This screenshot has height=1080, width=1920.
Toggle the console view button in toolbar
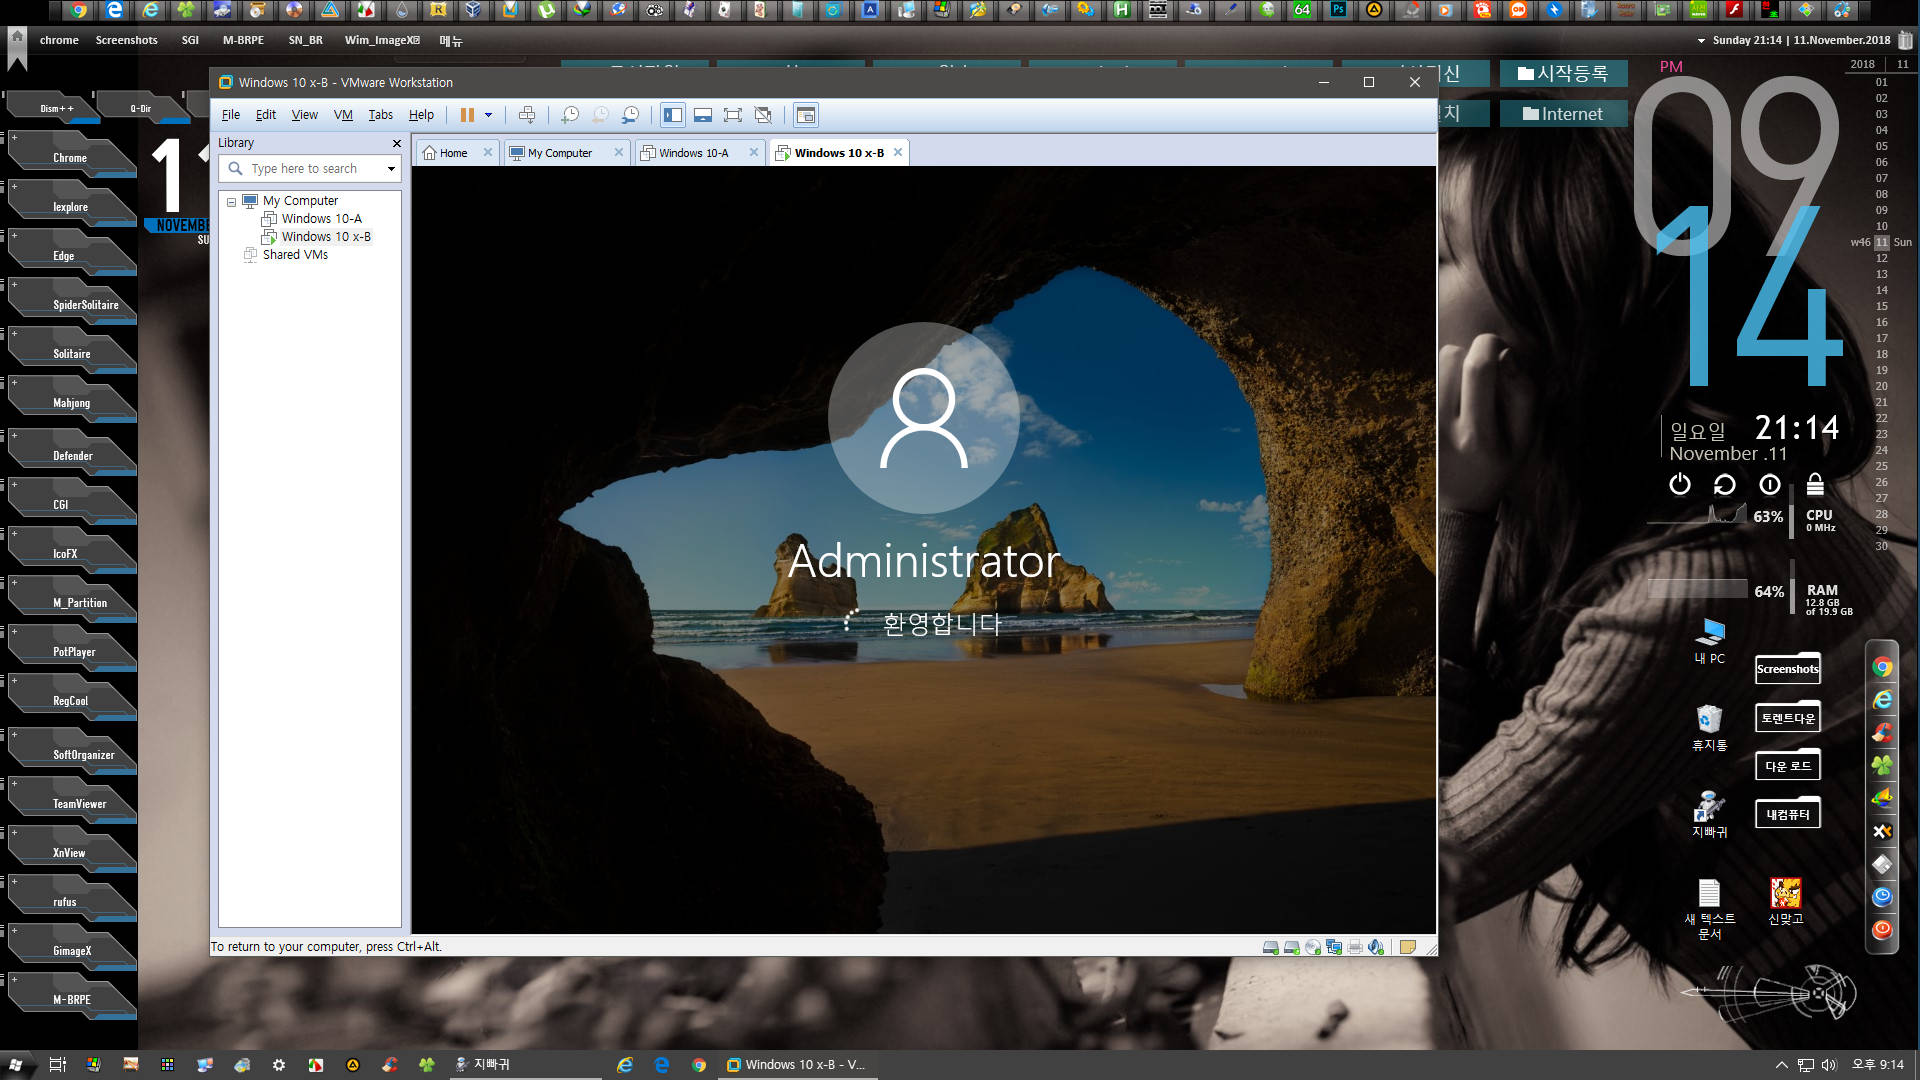pos(805,115)
